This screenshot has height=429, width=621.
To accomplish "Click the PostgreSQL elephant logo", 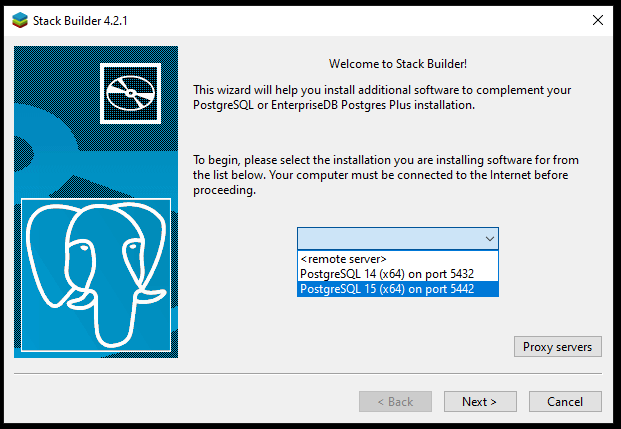I will [x=96, y=275].
